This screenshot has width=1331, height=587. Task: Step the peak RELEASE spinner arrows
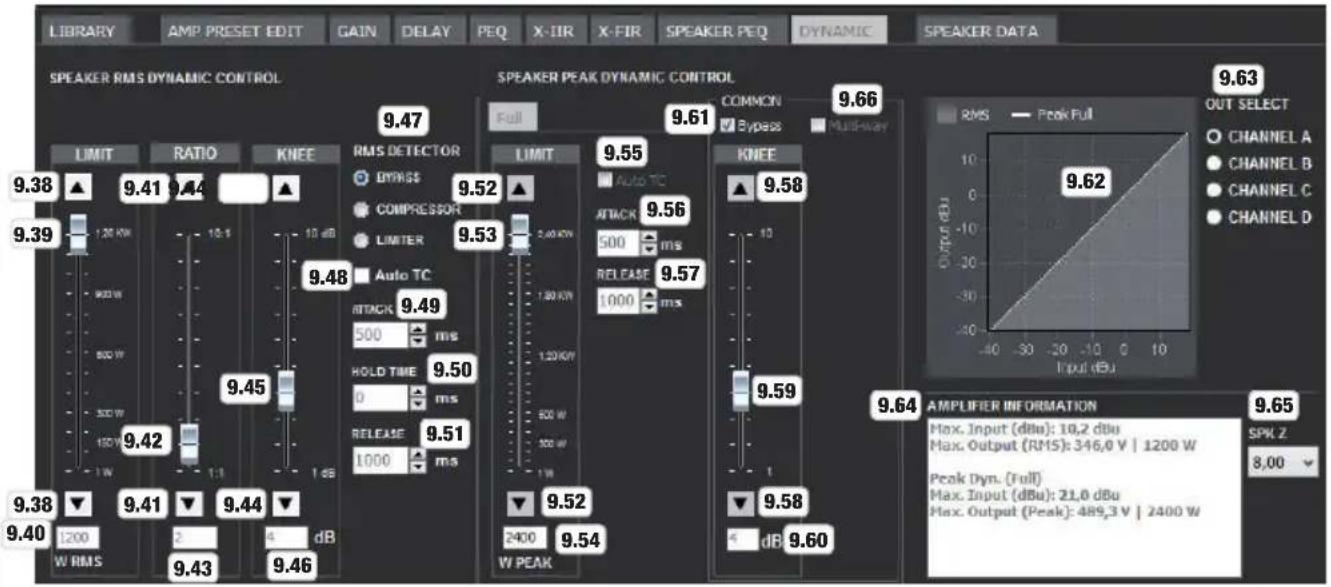point(650,301)
